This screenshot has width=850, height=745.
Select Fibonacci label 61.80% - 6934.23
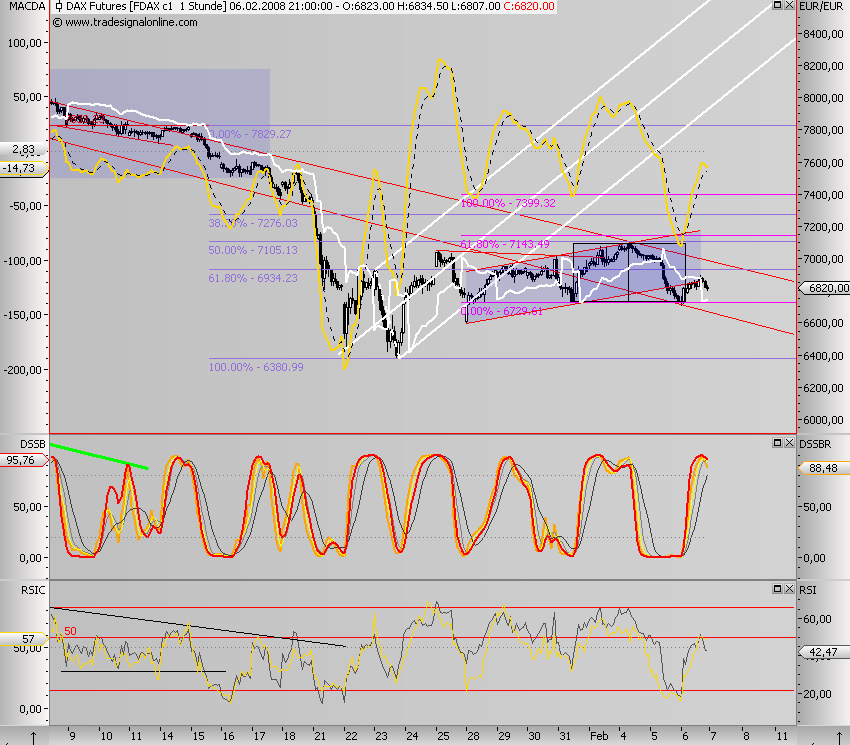pyautogui.click(x=253, y=278)
